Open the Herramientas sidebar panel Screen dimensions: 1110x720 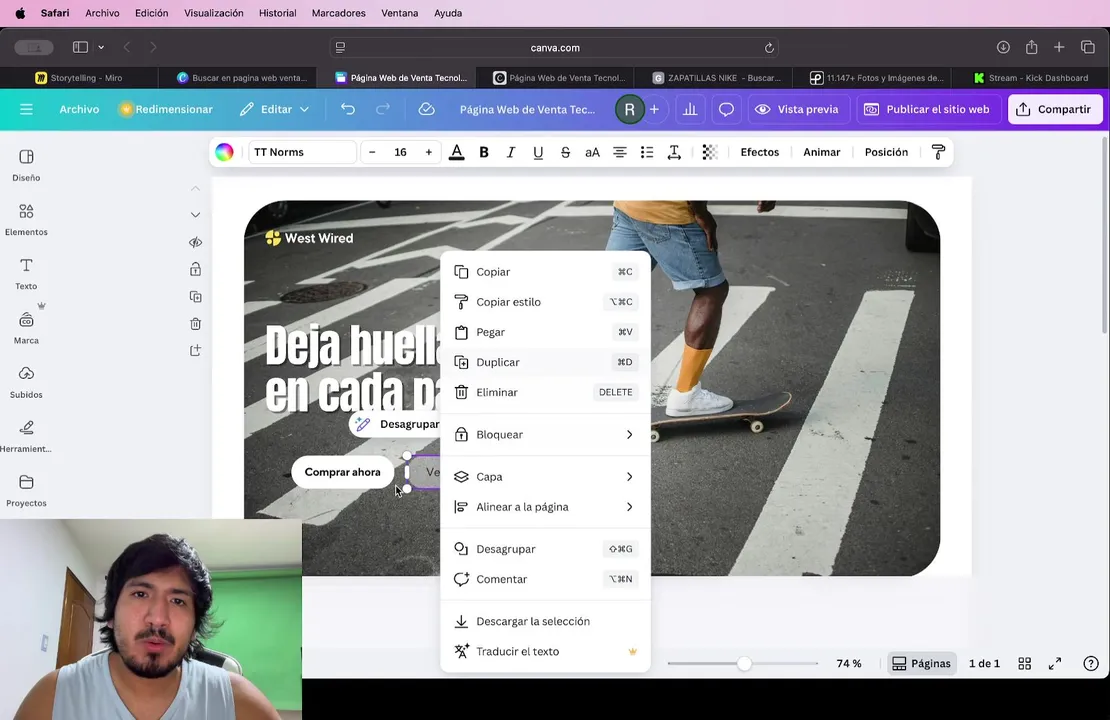click(26, 436)
